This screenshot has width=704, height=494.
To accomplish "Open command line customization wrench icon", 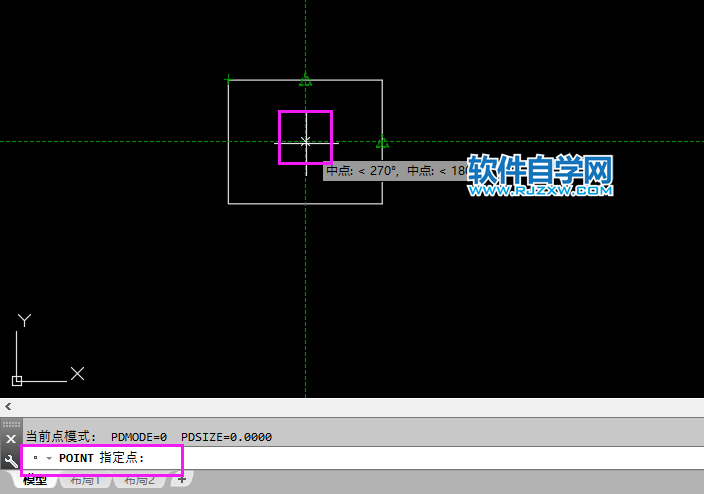I will click(10, 460).
